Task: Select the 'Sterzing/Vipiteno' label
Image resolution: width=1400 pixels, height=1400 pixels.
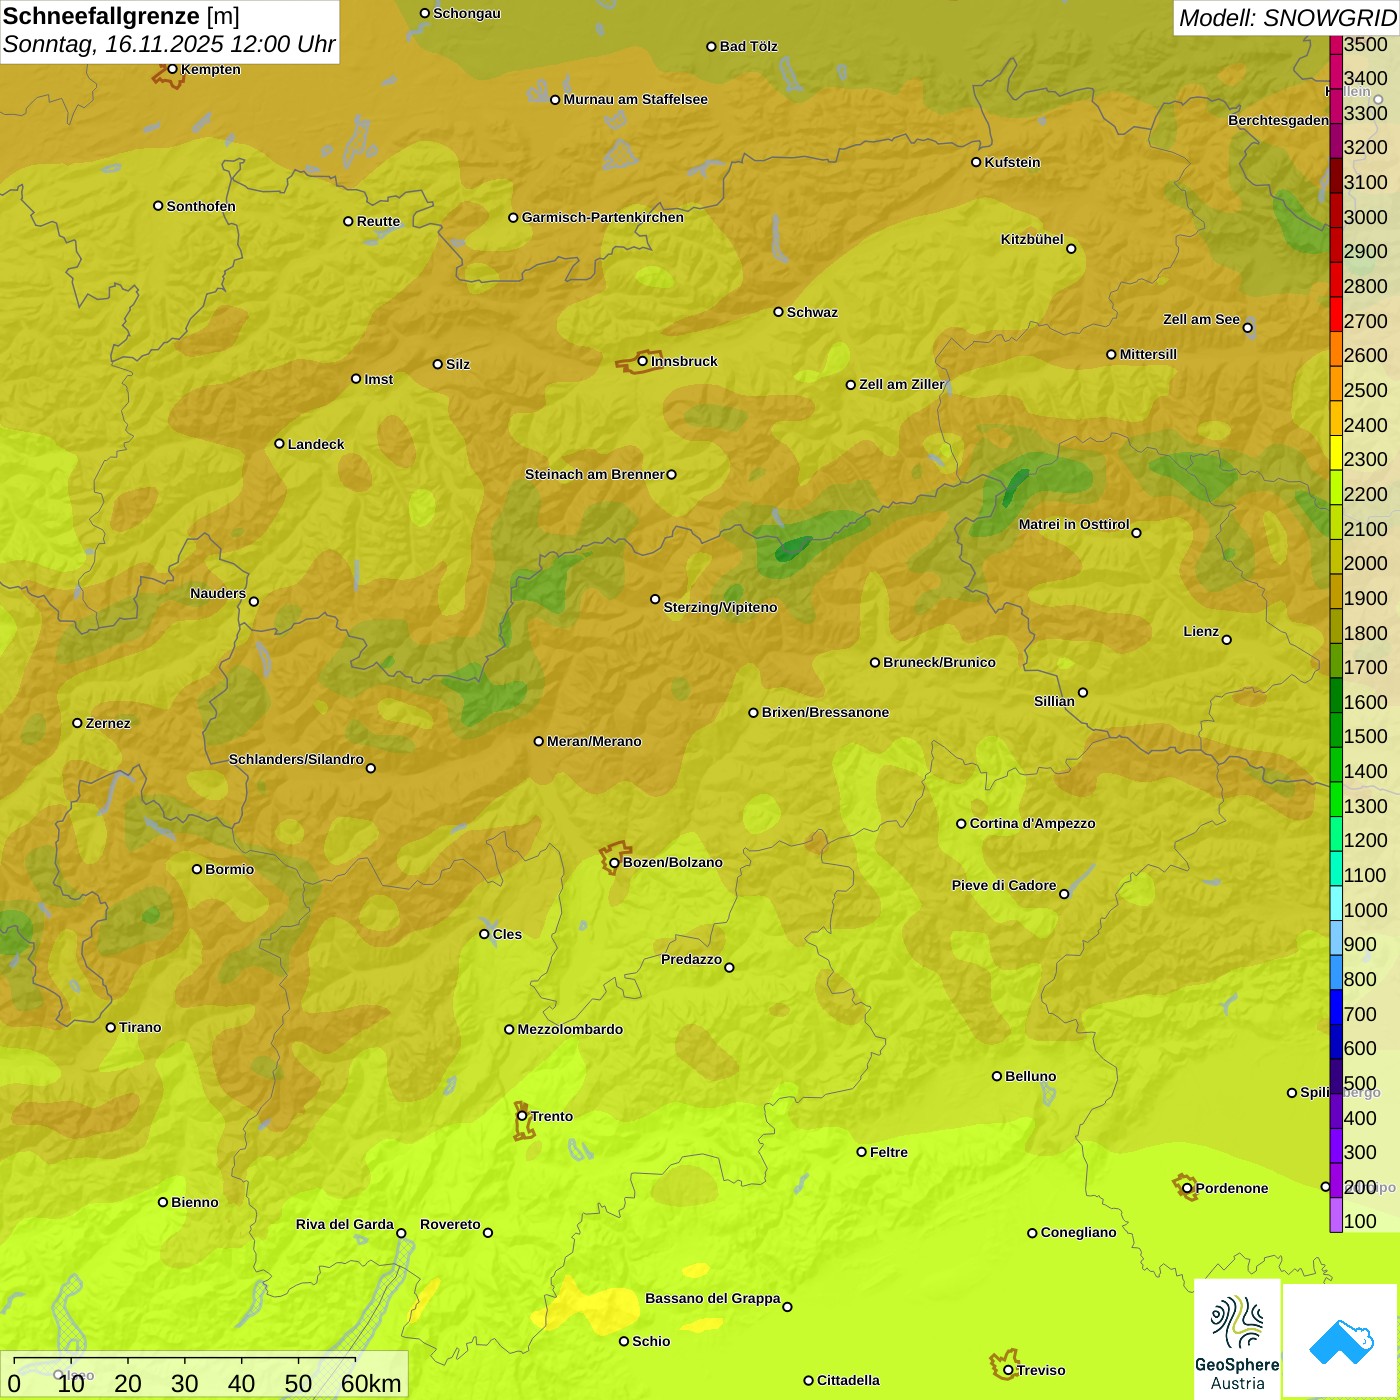Action: click(x=720, y=607)
